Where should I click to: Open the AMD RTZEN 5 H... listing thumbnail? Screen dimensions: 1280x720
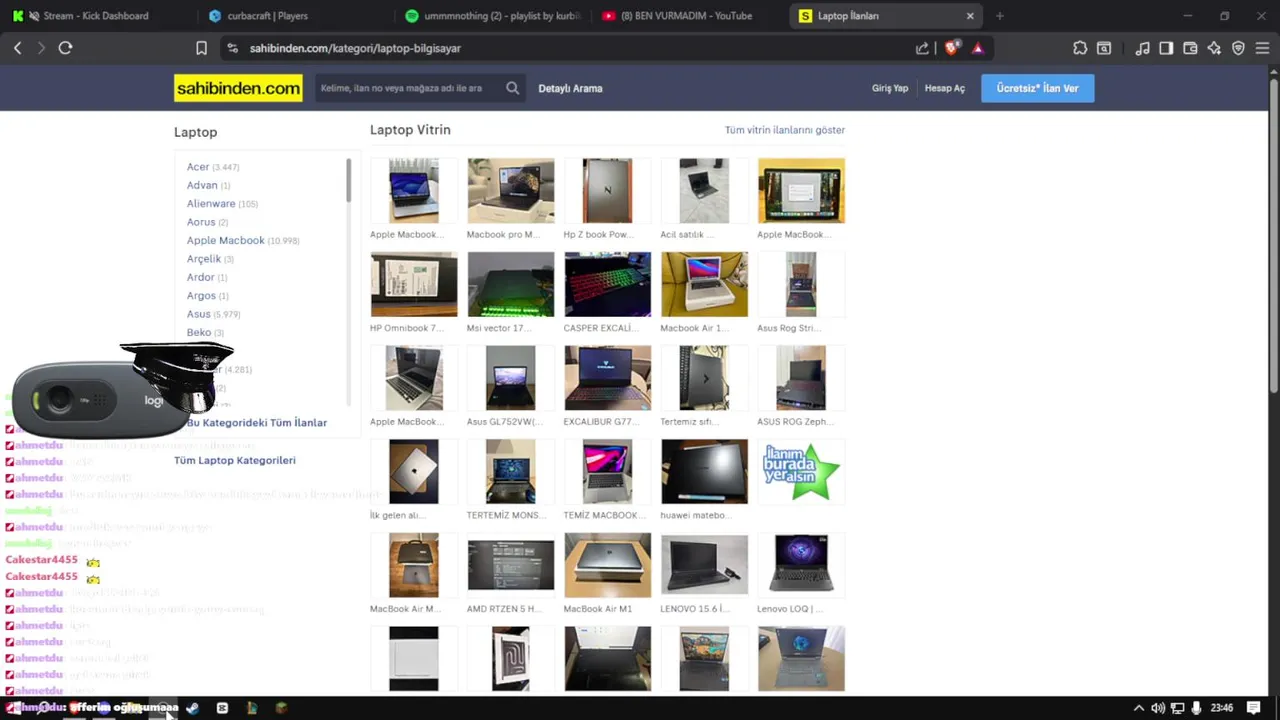(x=510, y=565)
